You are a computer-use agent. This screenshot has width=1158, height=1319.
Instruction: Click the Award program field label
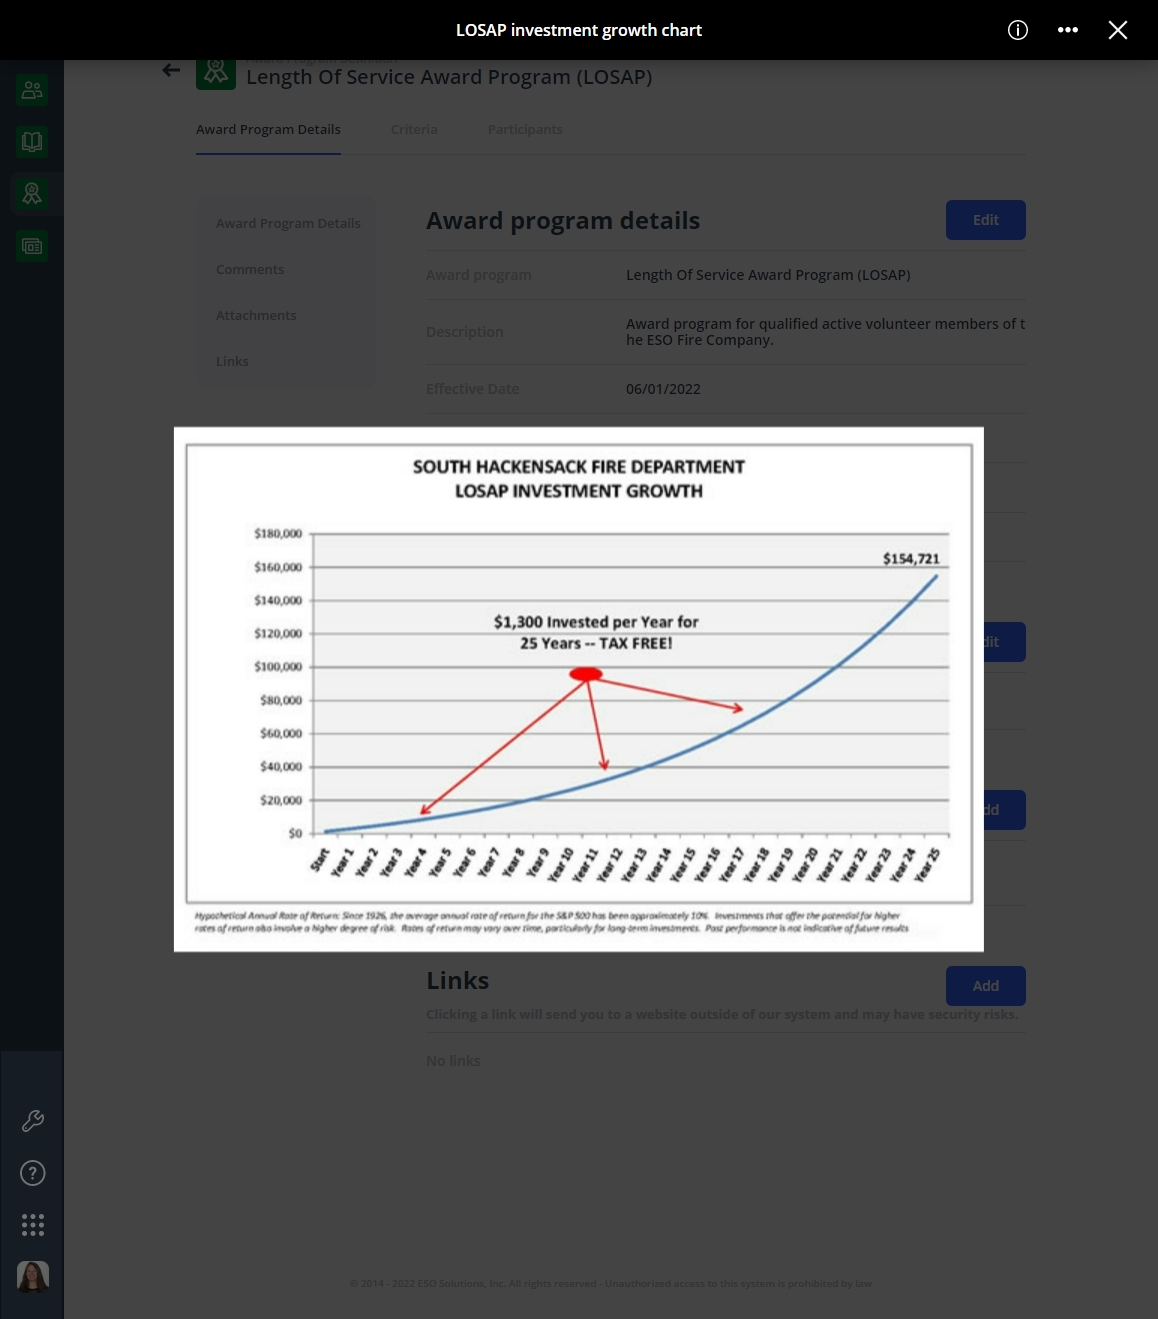tap(479, 275)
